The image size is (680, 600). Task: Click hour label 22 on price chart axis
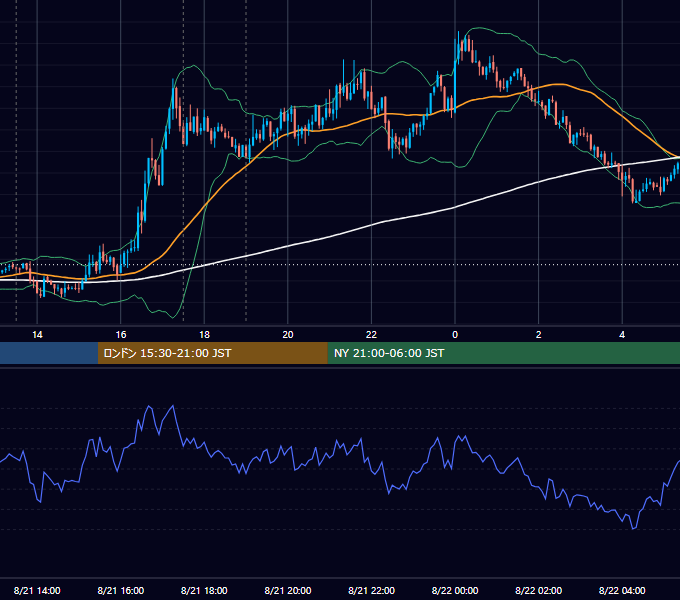tap(371, 334)
